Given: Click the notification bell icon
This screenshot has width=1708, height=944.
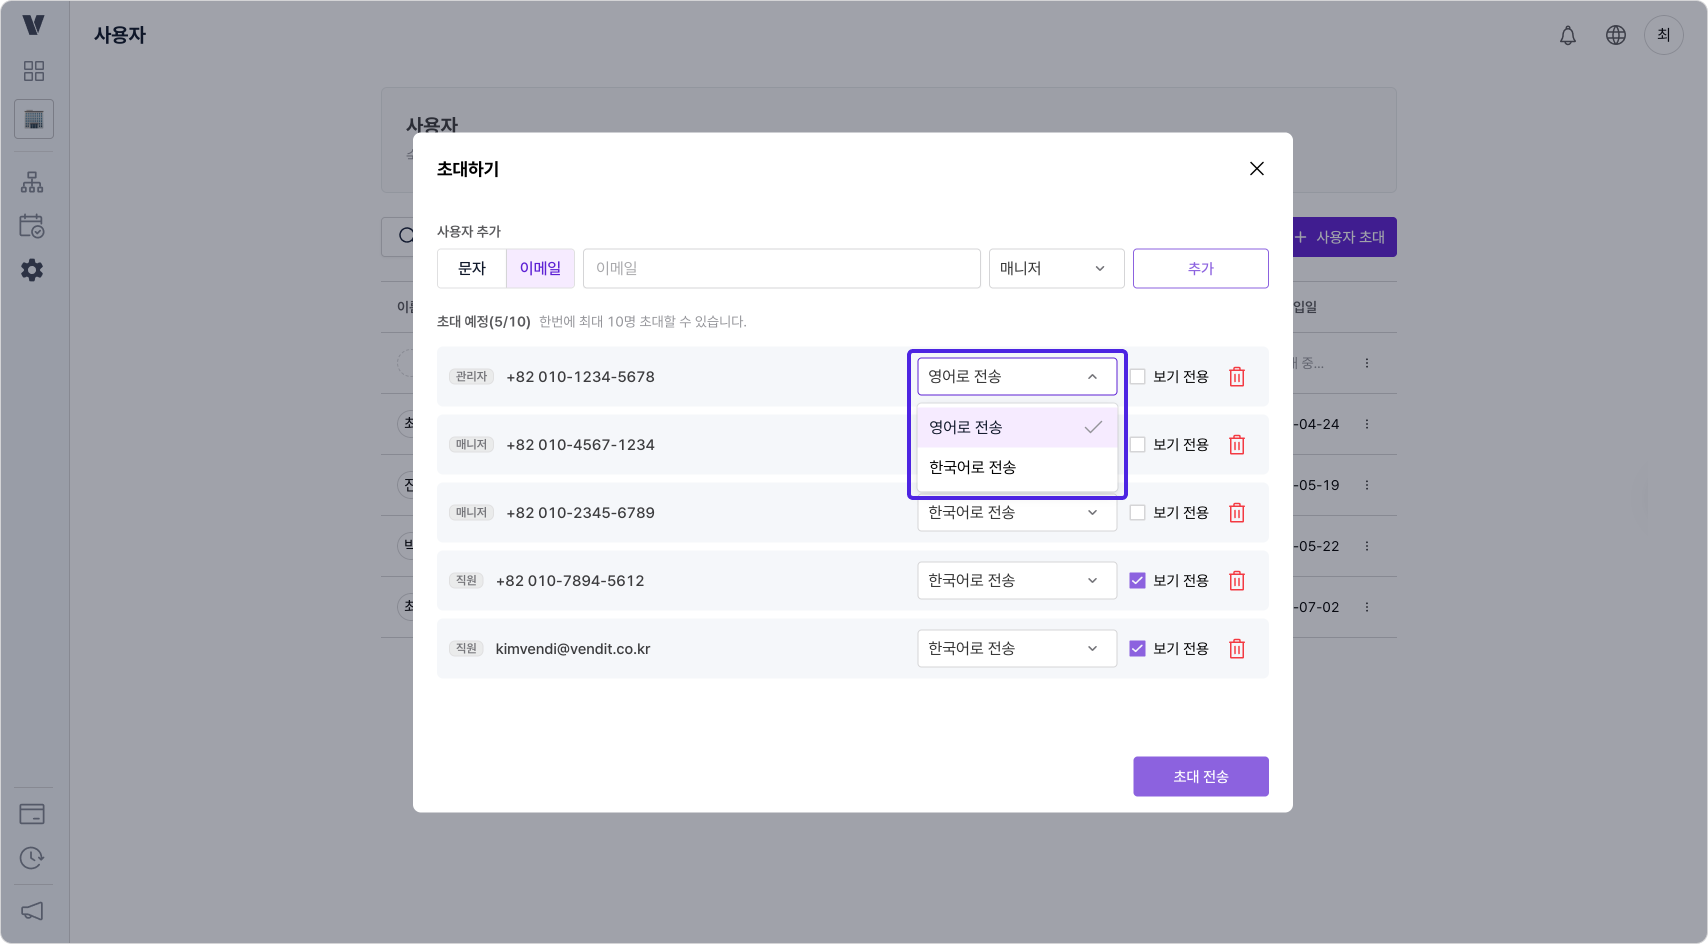Looking at the screenshot, I should [x=1567, y=35].
